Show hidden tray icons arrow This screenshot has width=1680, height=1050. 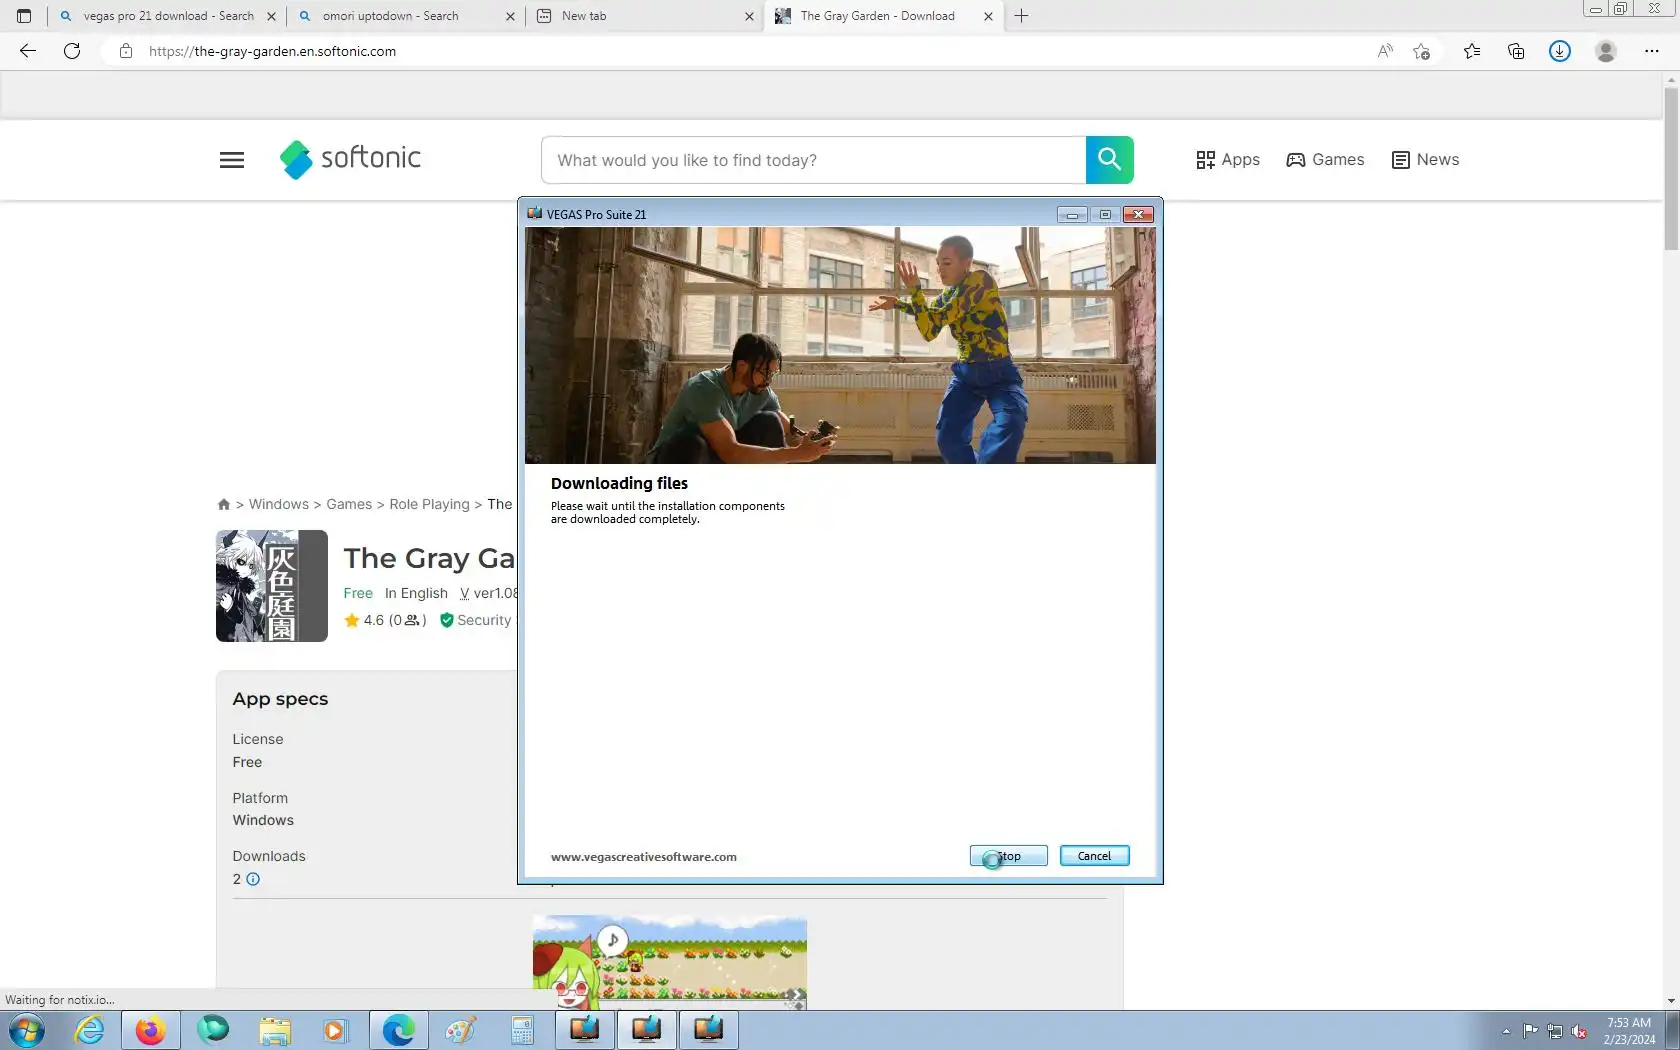click(x=1506, y=1031)
